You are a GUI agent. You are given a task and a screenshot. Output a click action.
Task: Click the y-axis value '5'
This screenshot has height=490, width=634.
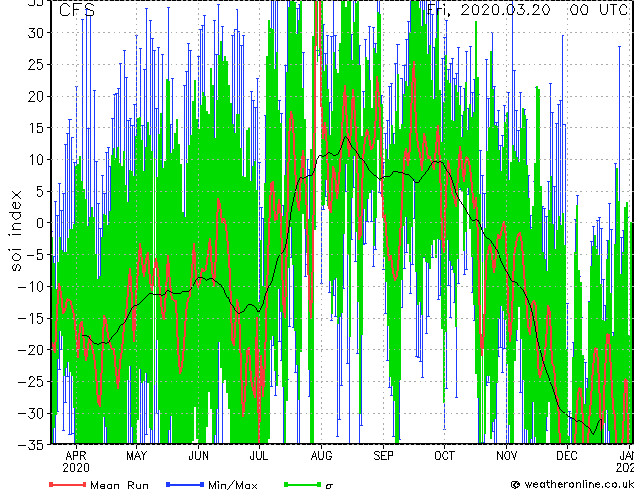pos(40,191)
